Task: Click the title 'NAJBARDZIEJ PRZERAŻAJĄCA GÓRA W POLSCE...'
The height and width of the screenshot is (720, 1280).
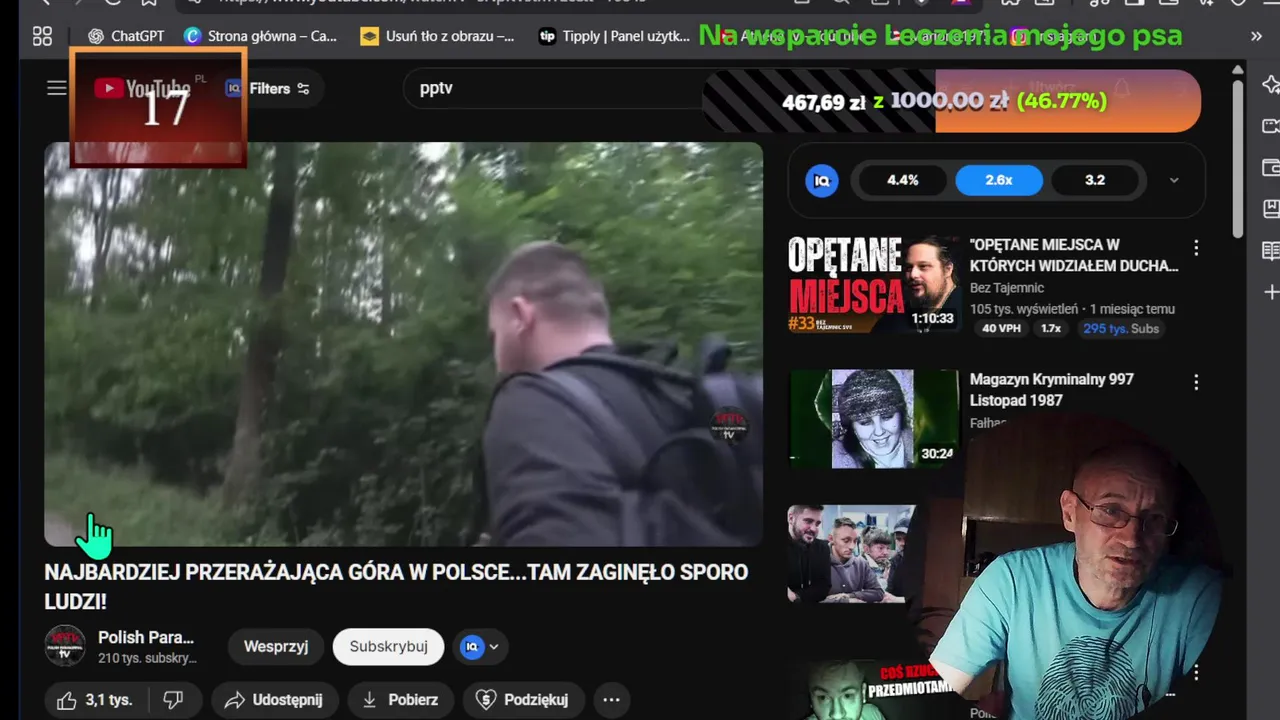Action: coord(396,586)
